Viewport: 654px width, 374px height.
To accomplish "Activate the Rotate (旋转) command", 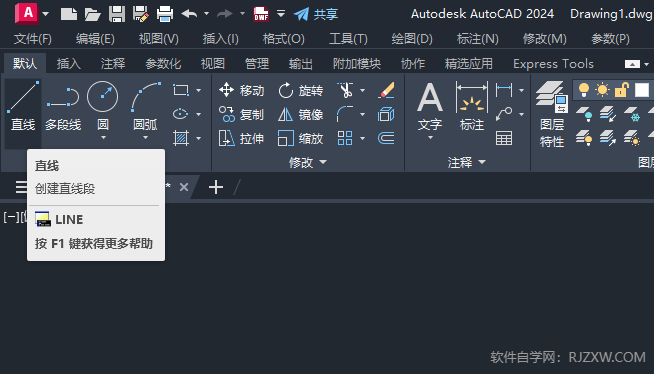I will pyautogui.click(x=300, y=90).
